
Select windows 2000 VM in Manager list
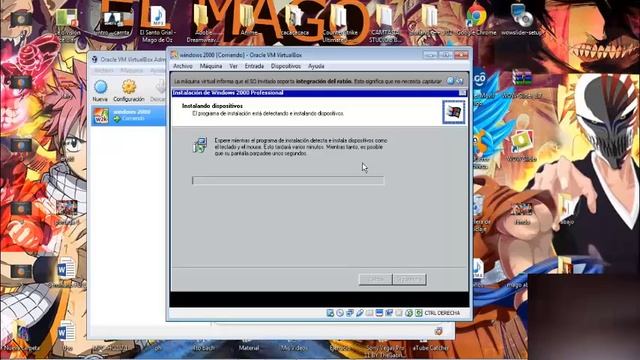coord(128,116)
